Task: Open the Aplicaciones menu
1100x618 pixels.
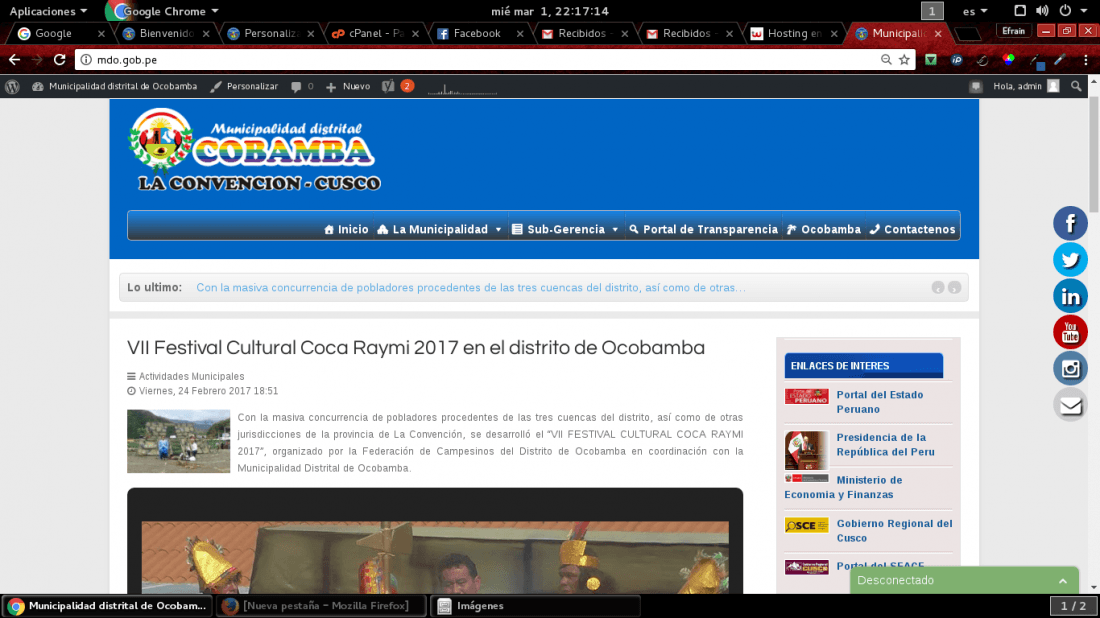Action: 48,11
